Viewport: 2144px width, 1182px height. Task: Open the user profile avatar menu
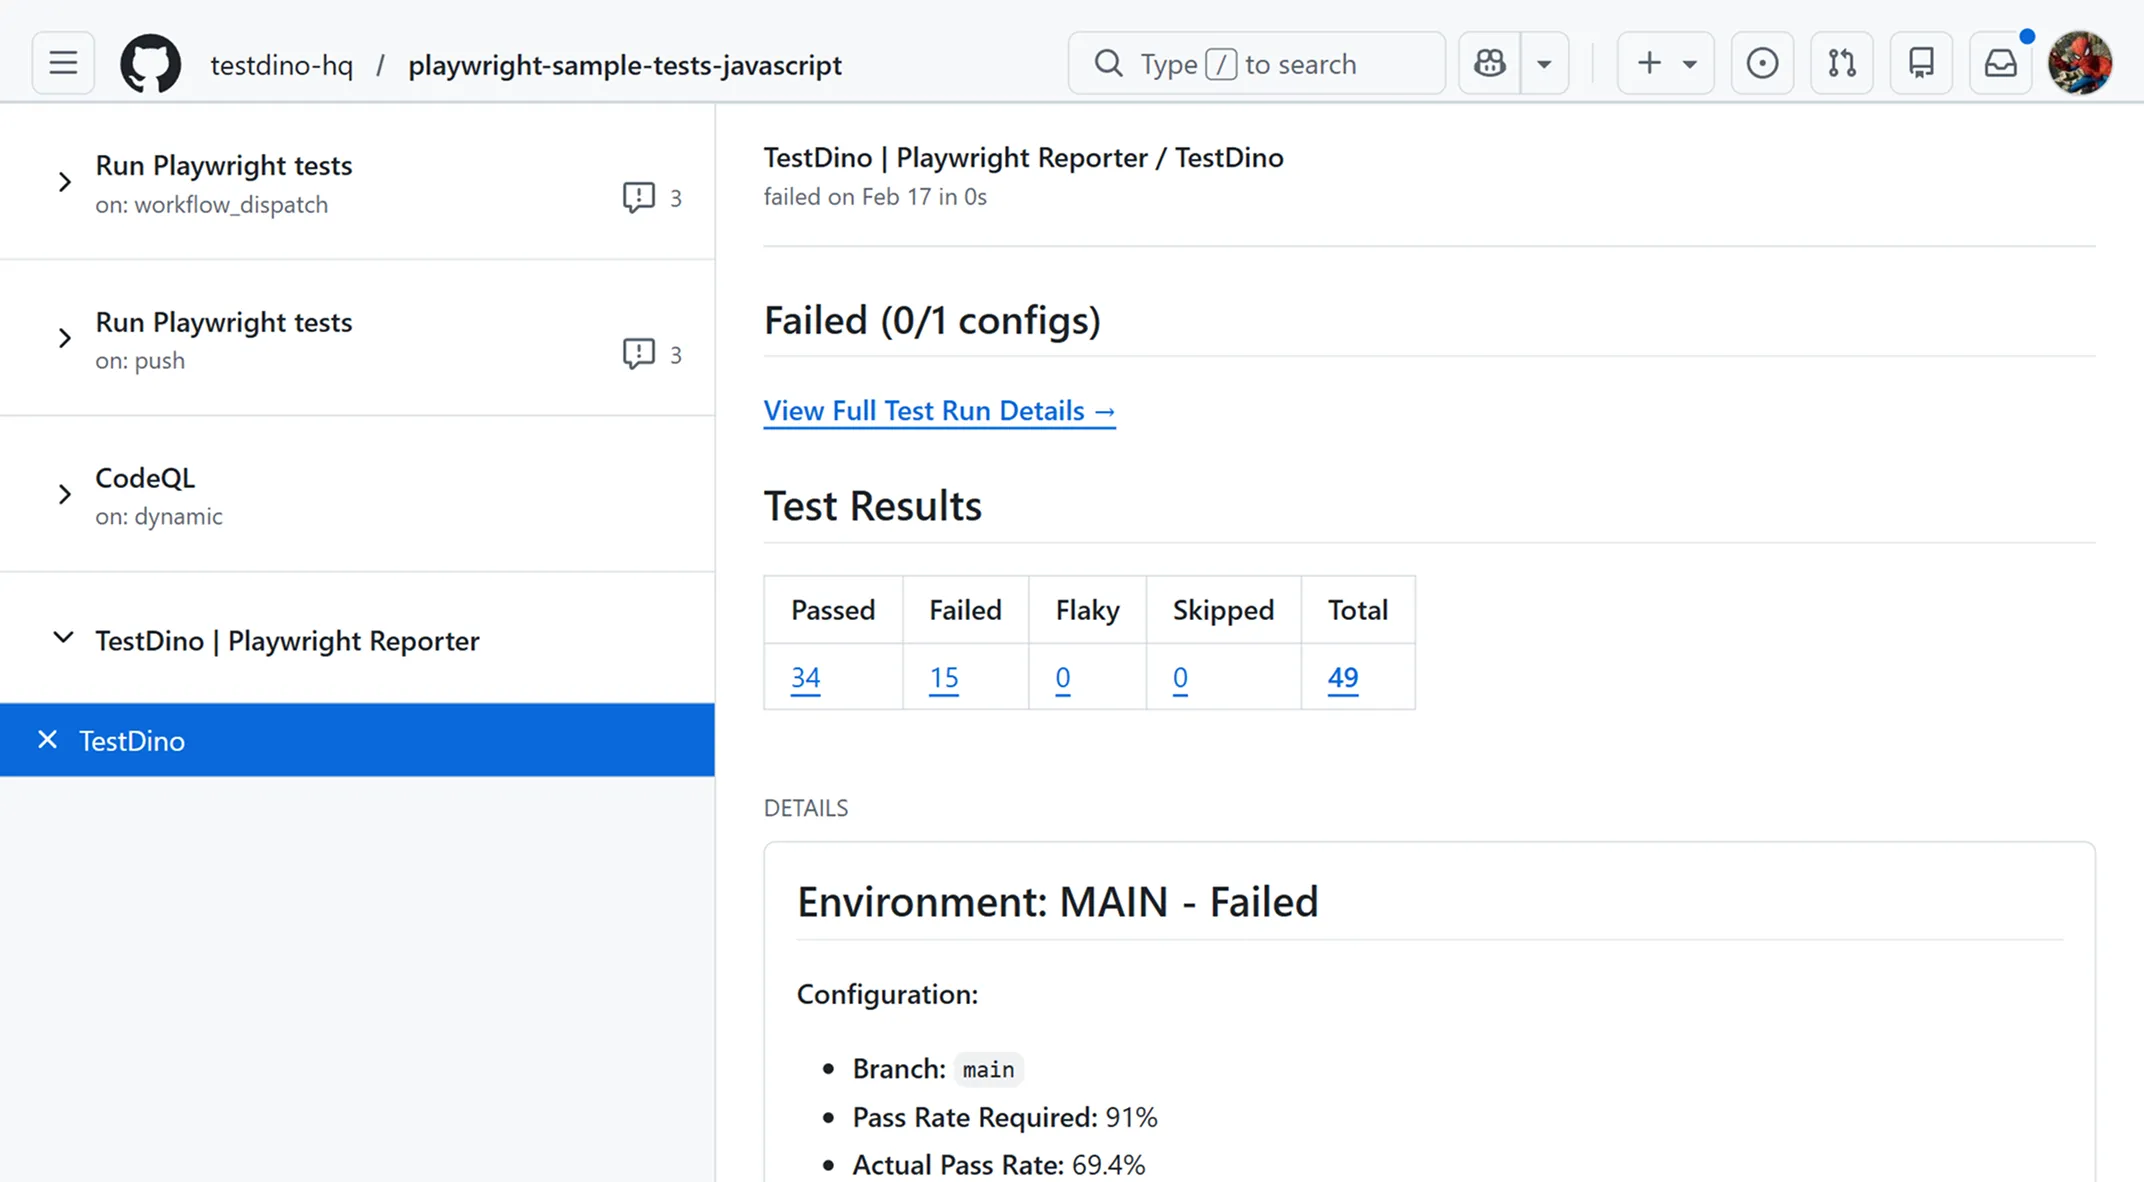(2080, 63)
